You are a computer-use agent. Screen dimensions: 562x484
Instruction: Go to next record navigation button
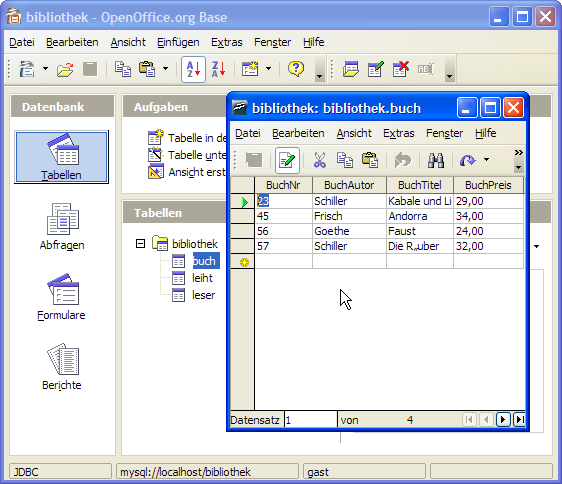[x=503, y=419]
